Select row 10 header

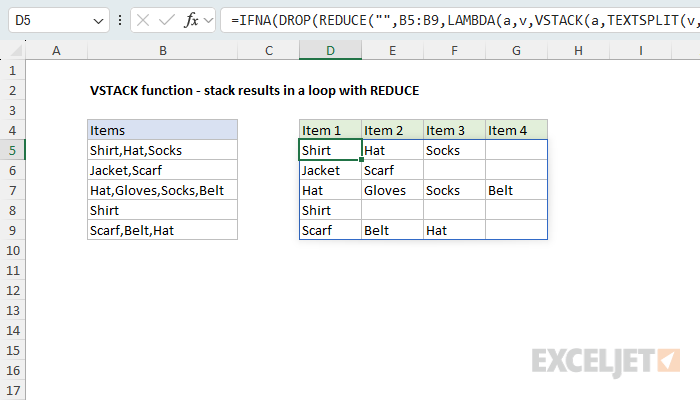click(x=12, y=250)
